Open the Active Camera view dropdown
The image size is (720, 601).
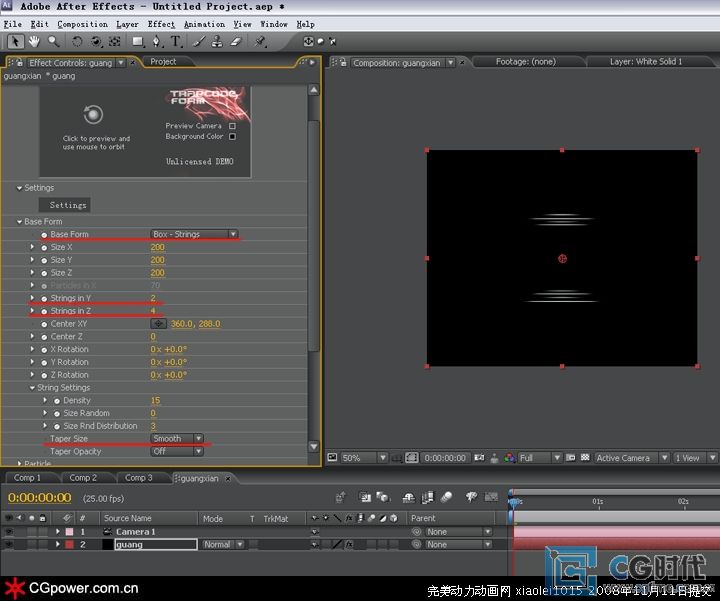[x=631, y=458]
